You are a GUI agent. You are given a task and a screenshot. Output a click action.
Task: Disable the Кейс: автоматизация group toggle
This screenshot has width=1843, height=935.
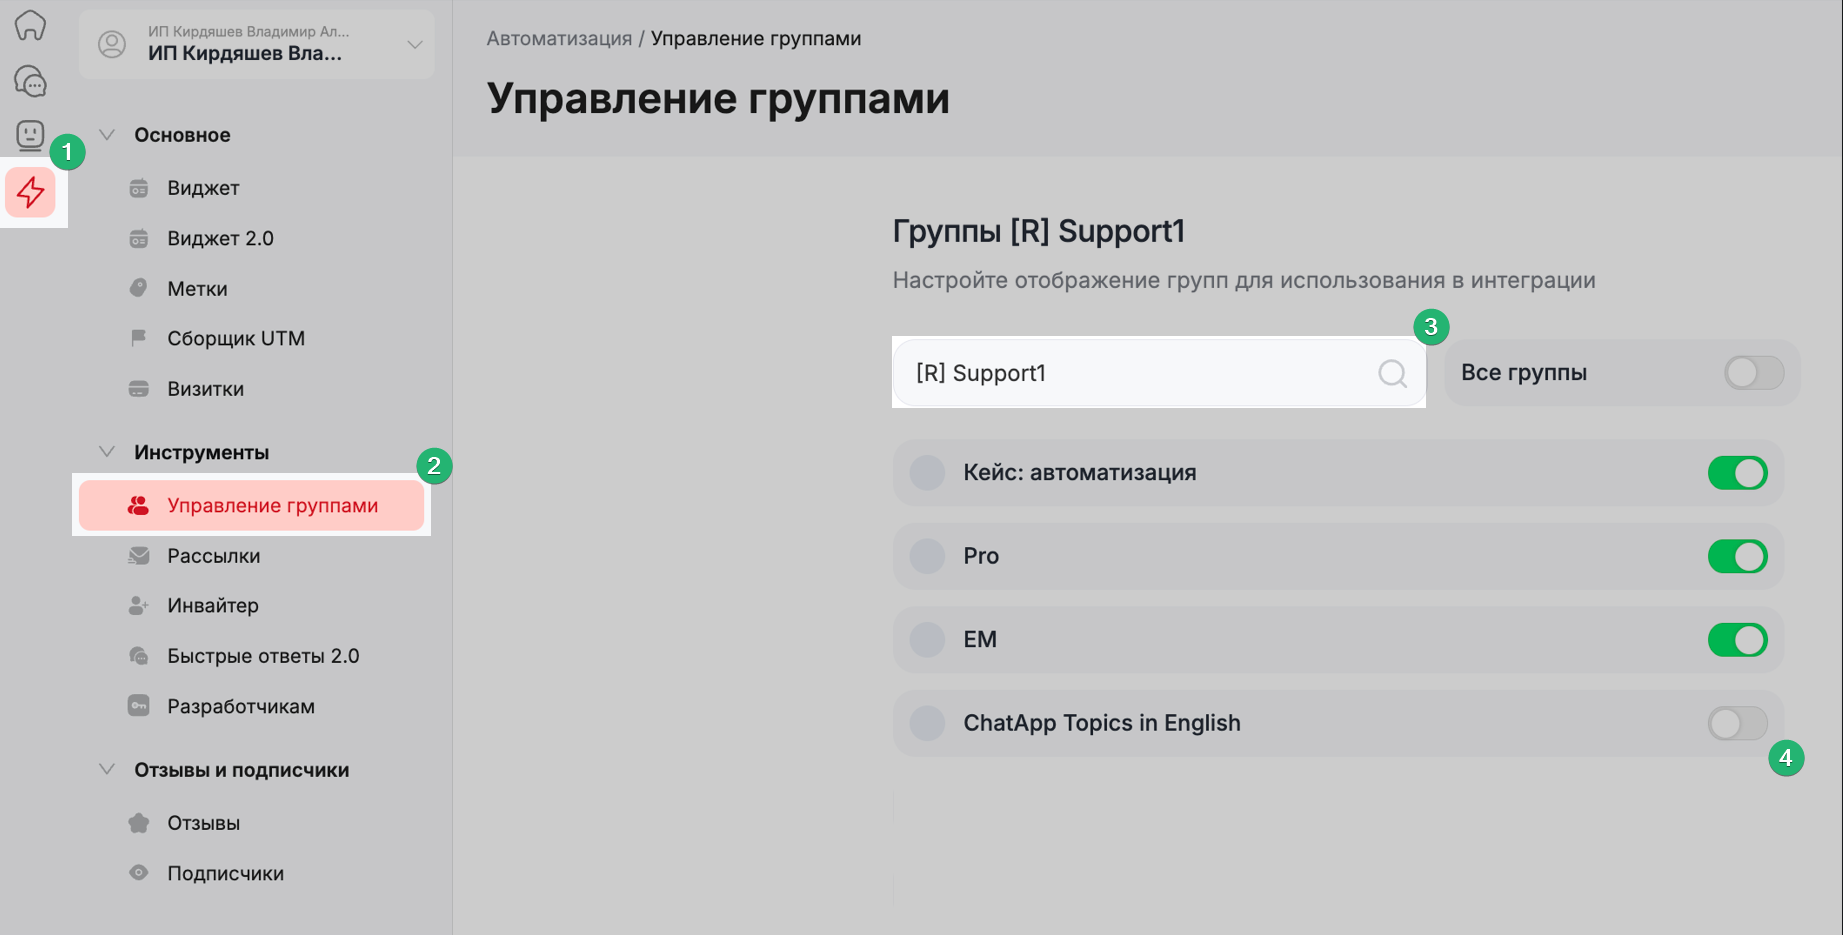(x=1737, y=473)
